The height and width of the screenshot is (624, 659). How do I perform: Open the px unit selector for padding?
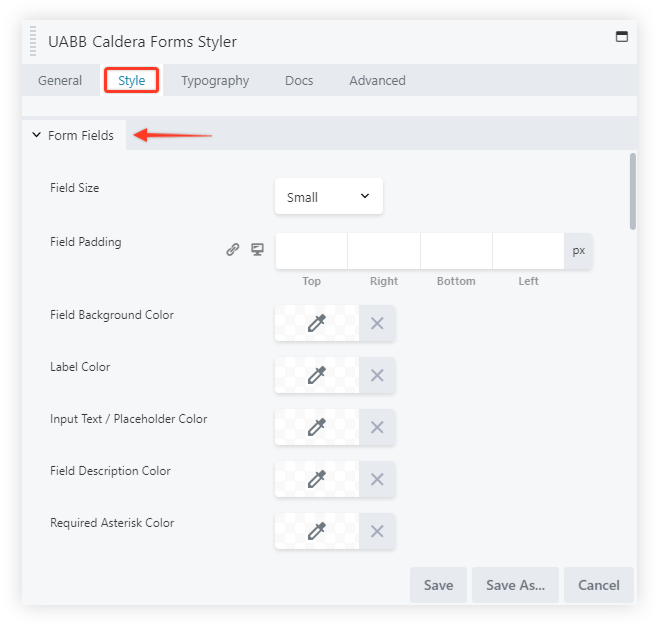(x=578, y=251)
